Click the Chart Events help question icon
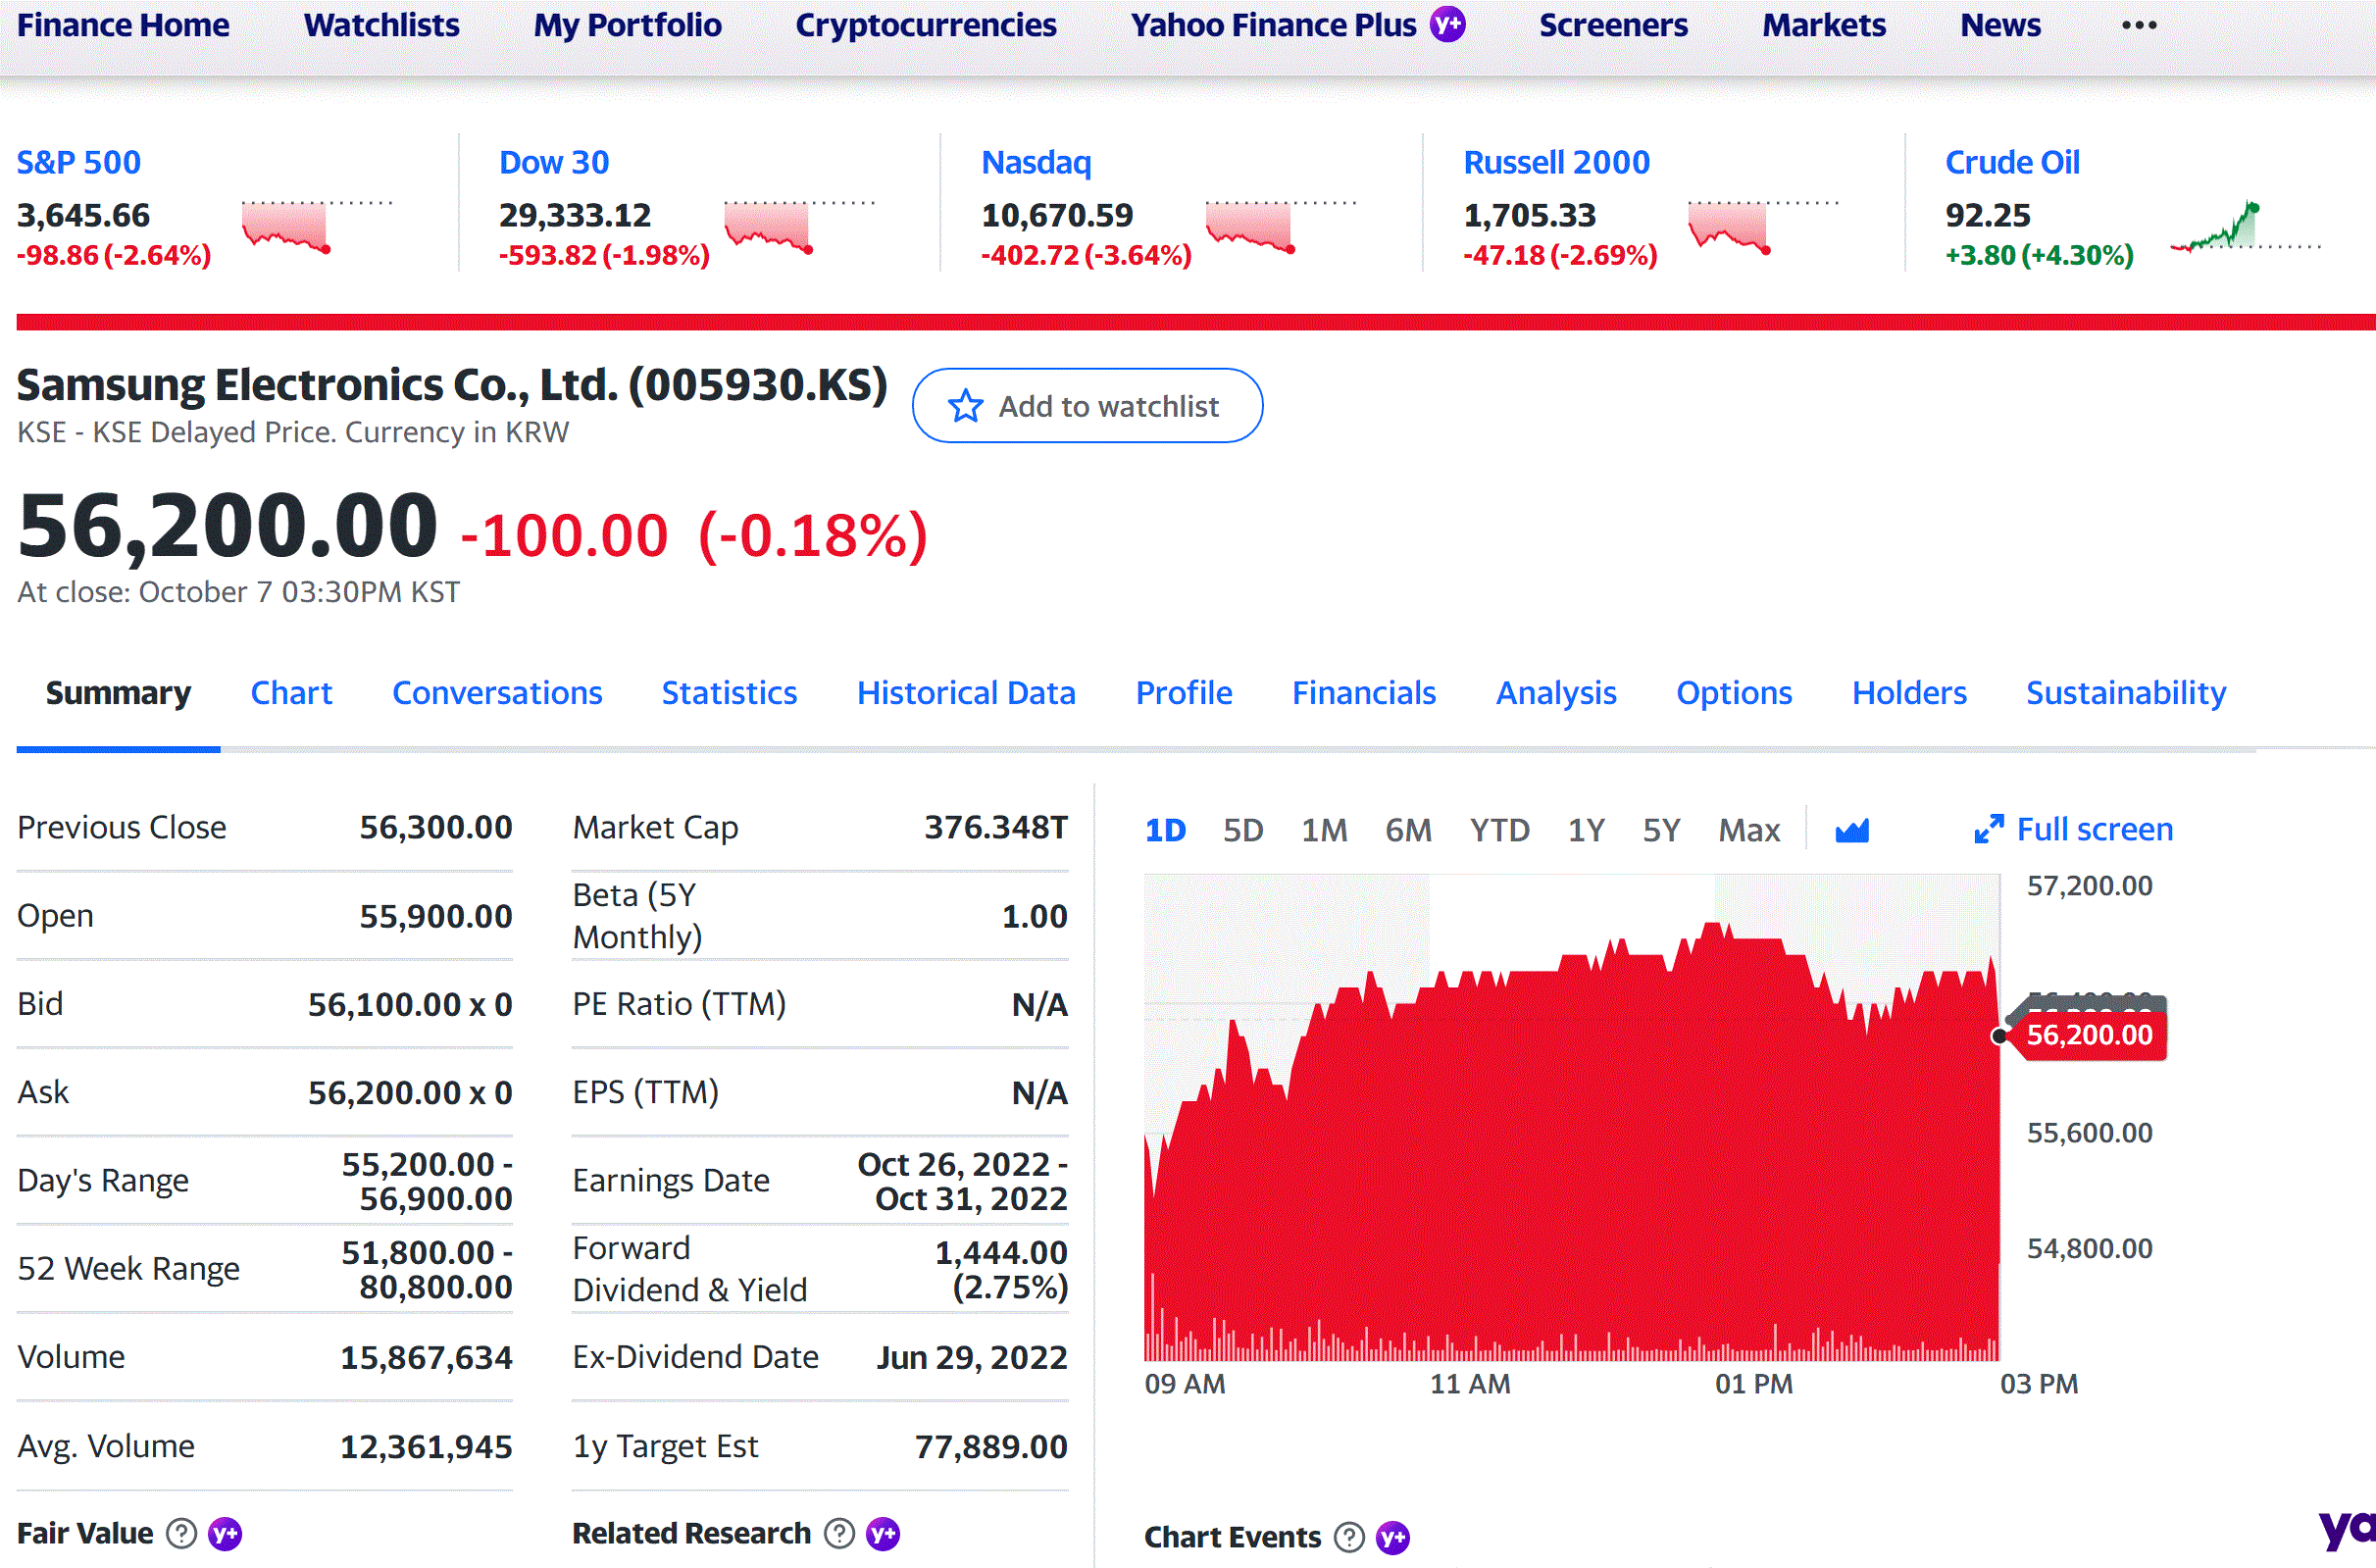 pos(1349,1537)
